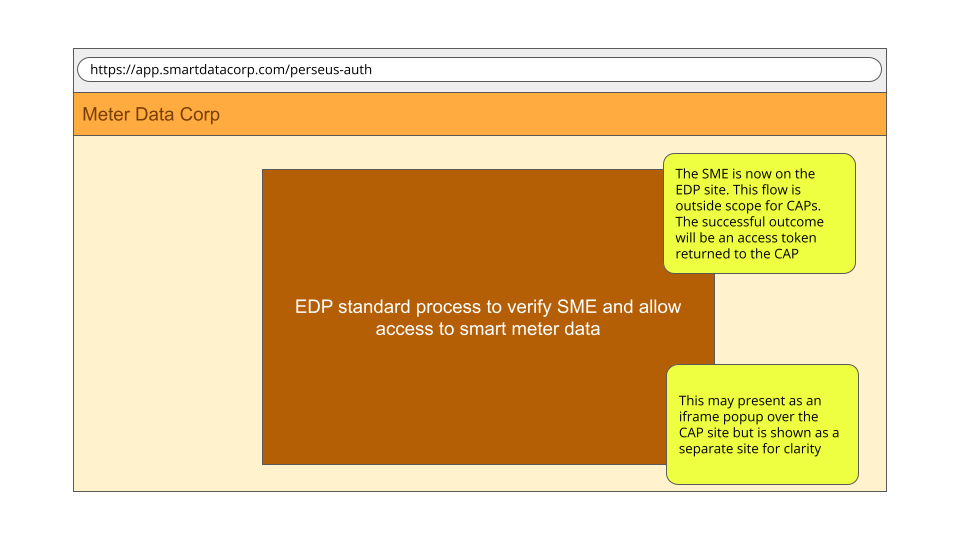Click 'outside scope for CAPs' text line
The width and height of the screenshot is (960, 540).
click(x=748, y=206)
